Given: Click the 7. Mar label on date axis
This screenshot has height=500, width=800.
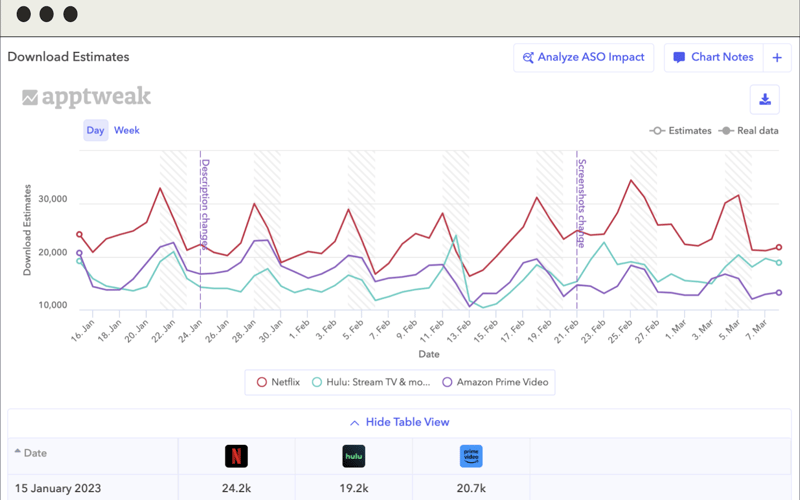Looking at the screenshot, I should point(756,331).
